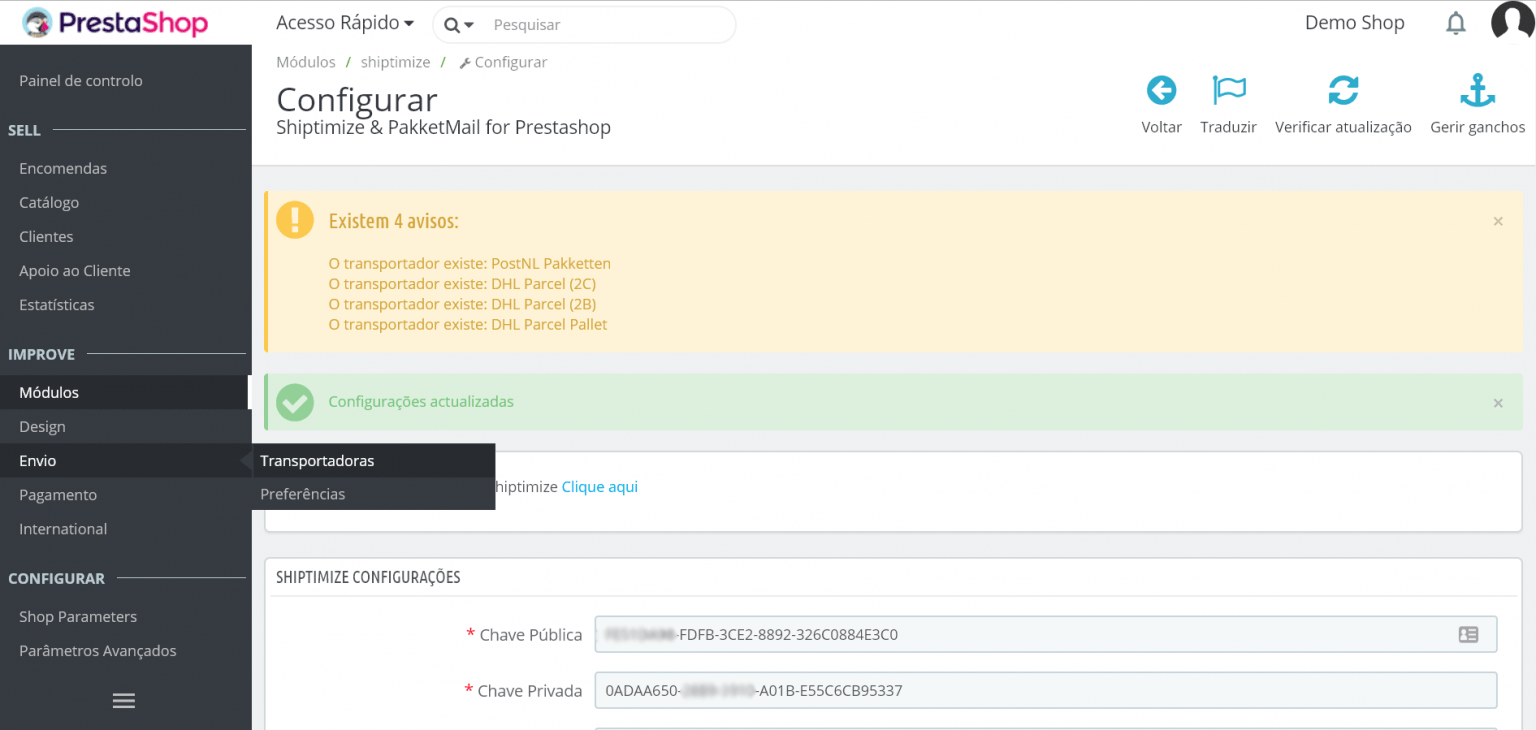Click the PrestaShop logo

click(x=115, y=23)
